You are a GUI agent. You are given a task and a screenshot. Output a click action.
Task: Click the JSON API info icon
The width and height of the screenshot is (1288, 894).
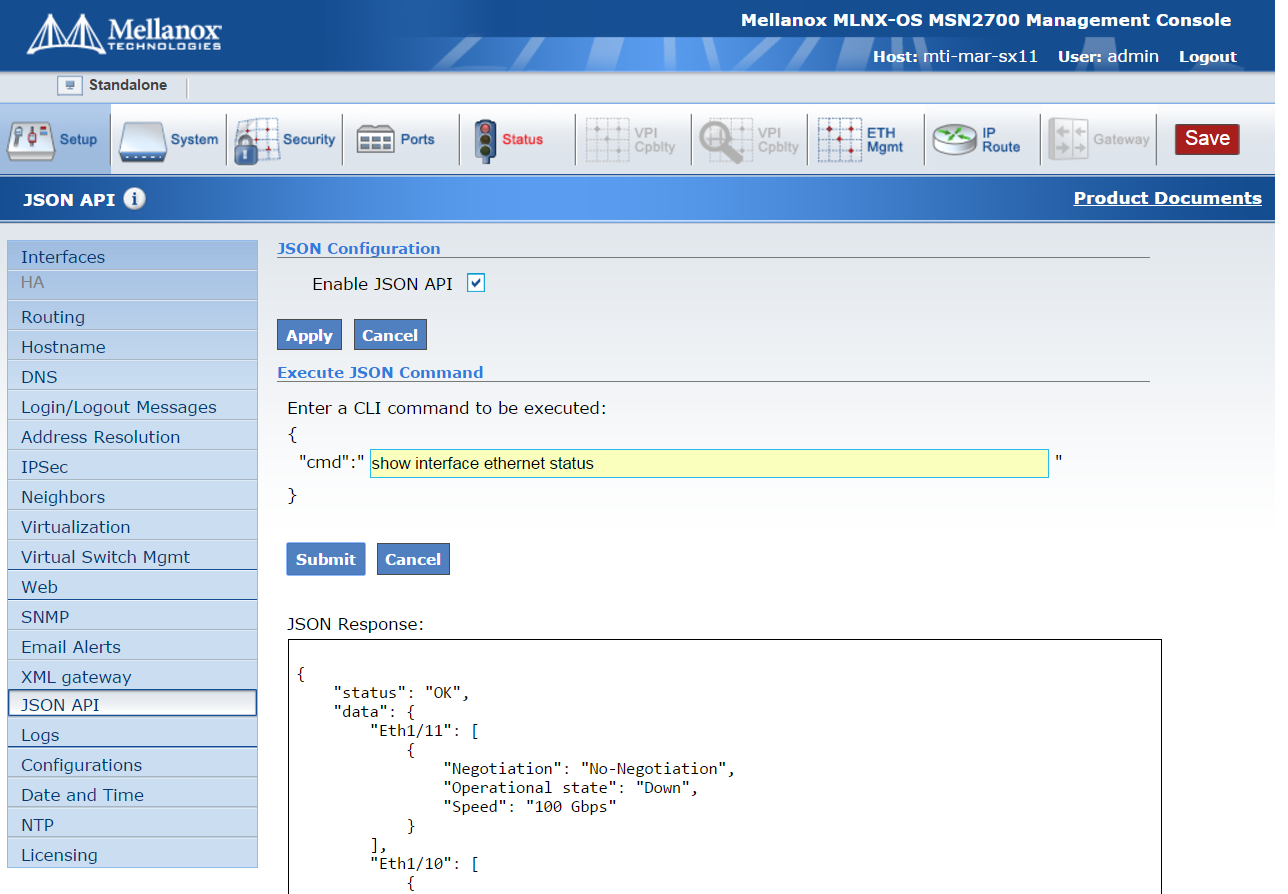[x=135, y=199]
